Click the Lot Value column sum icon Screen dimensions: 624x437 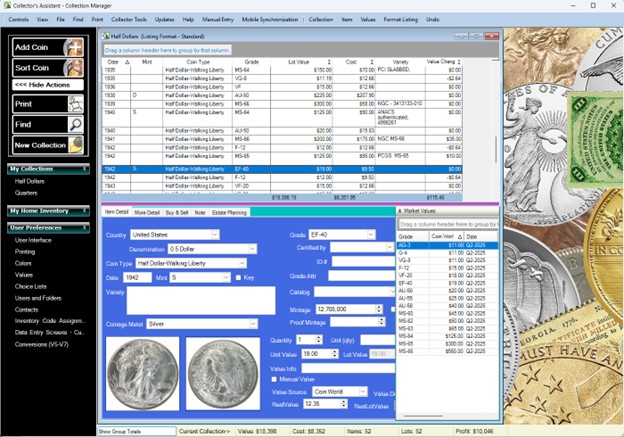pyautogui.click(x=329, y=62)
